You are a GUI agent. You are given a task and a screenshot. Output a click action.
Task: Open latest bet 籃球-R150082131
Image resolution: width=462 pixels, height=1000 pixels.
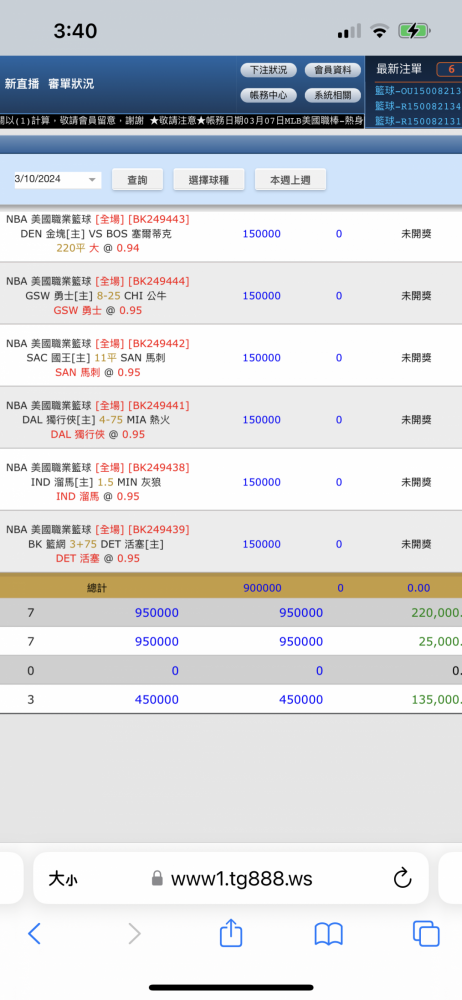click(418, 121)
